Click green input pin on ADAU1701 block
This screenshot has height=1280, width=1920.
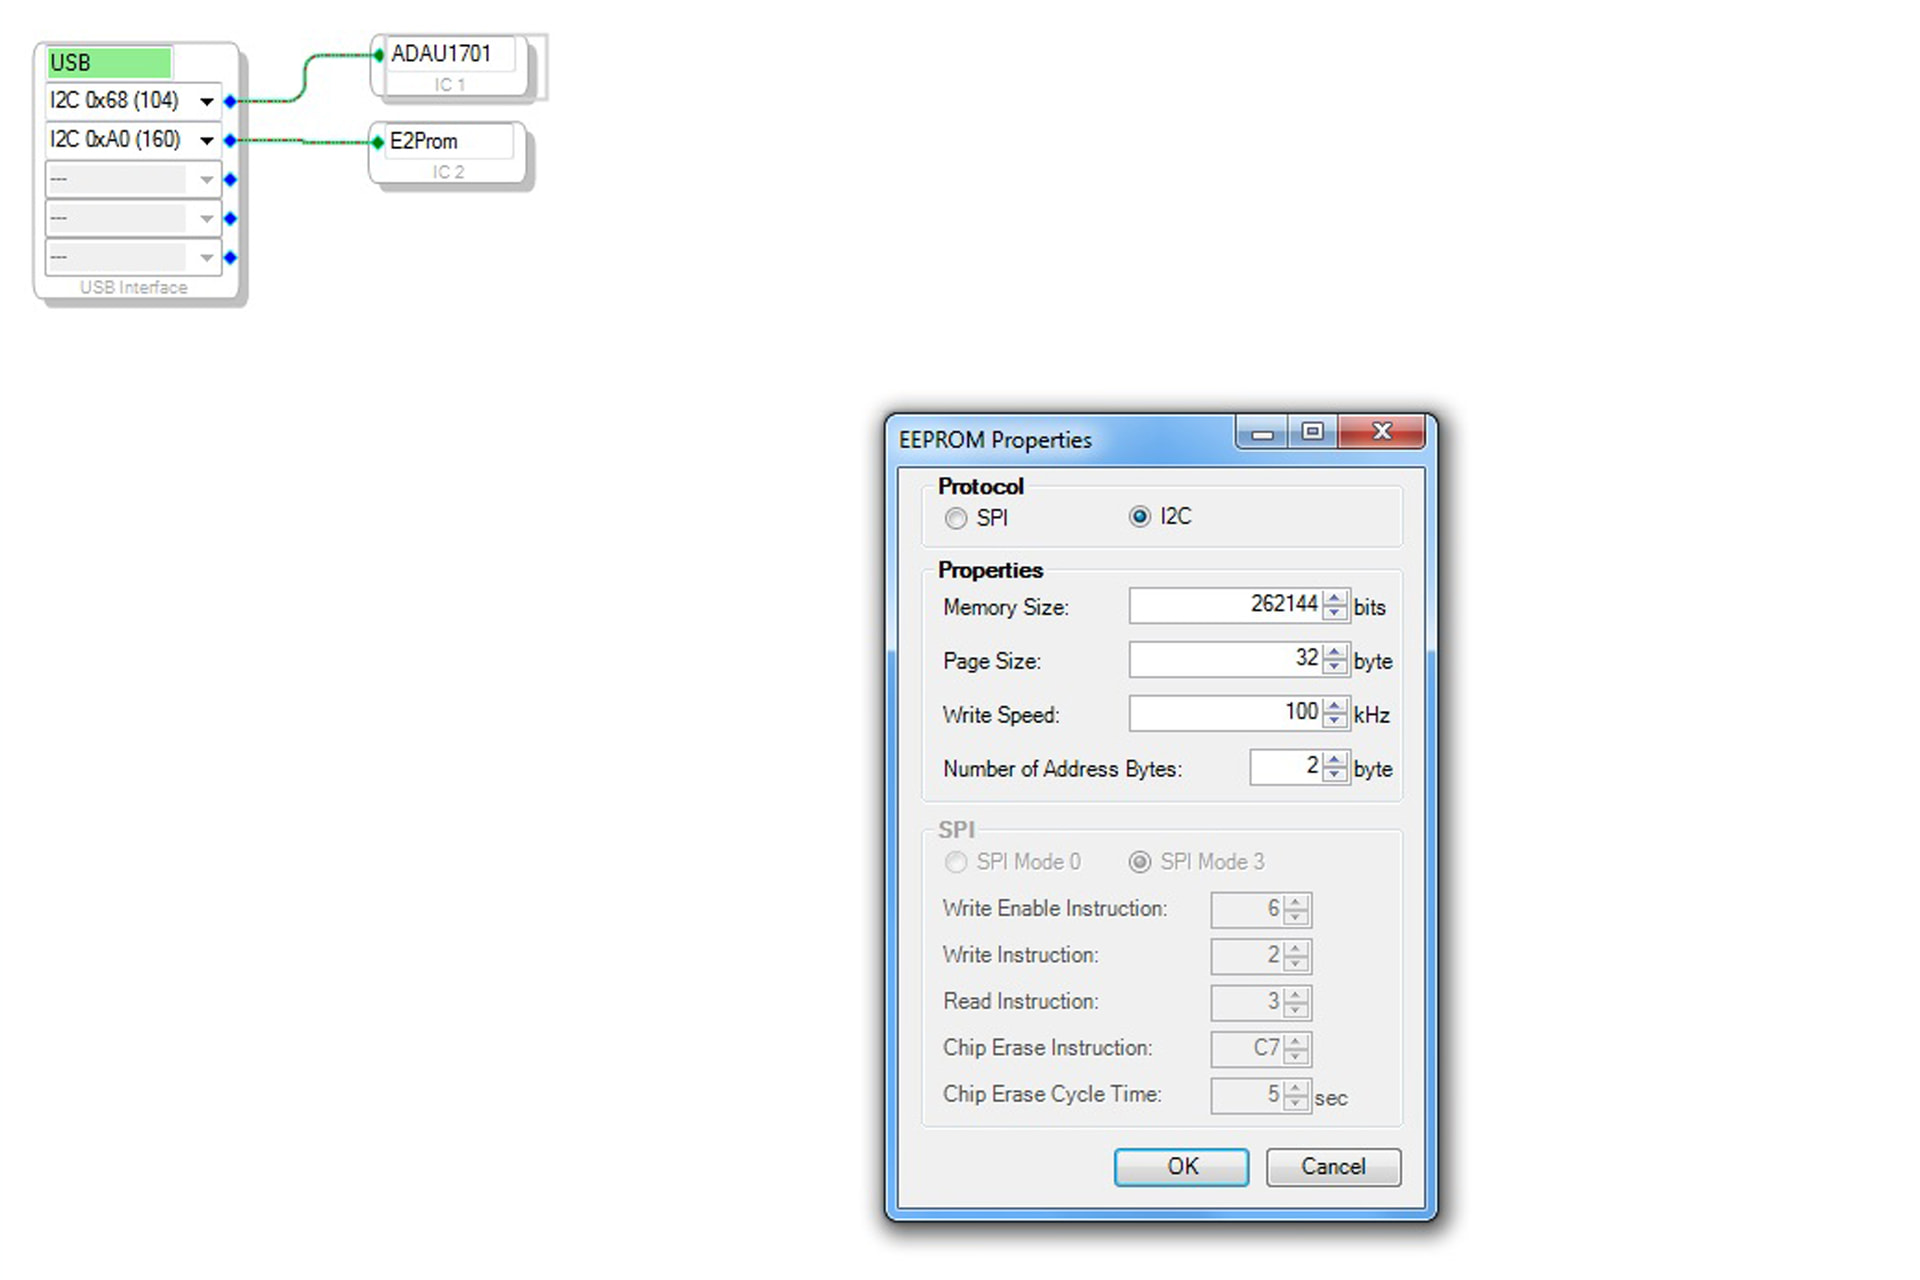(378, 55)
